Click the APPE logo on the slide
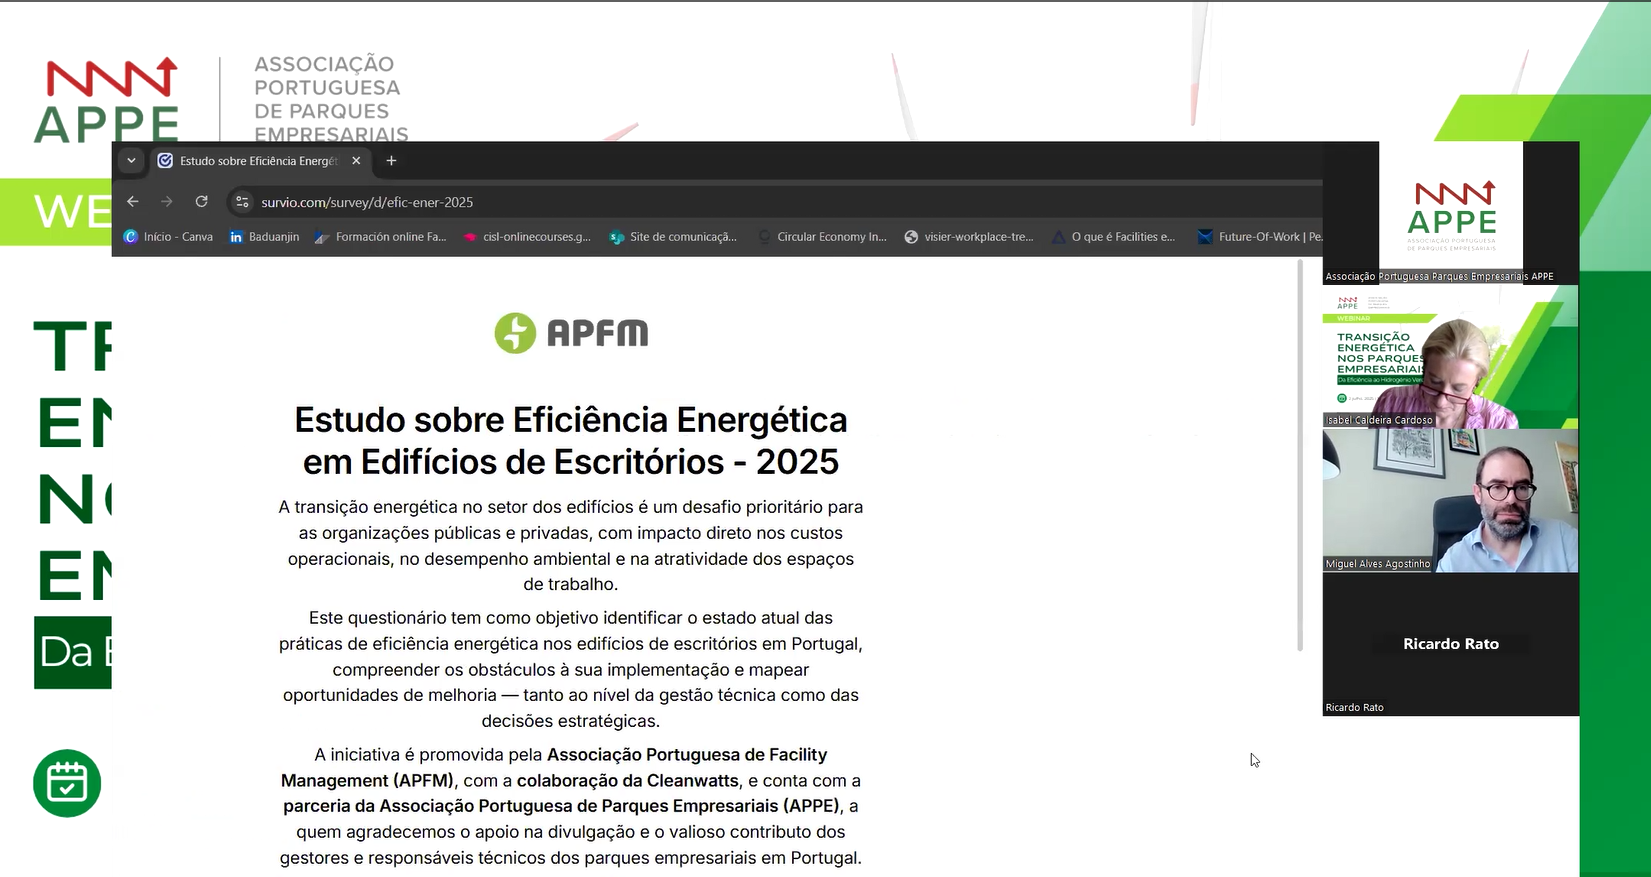The image size is (1651, 877). click(x=107, y=100)
